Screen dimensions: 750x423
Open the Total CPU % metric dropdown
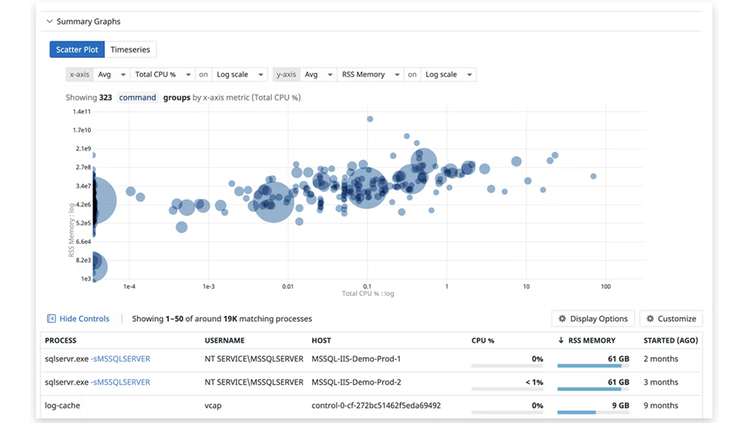[163, 75]
